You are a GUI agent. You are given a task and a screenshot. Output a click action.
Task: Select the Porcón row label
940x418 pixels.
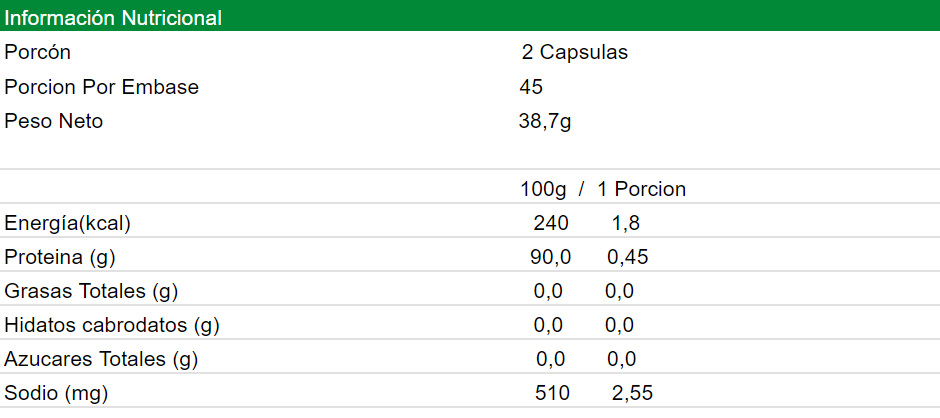pos(38,53)
